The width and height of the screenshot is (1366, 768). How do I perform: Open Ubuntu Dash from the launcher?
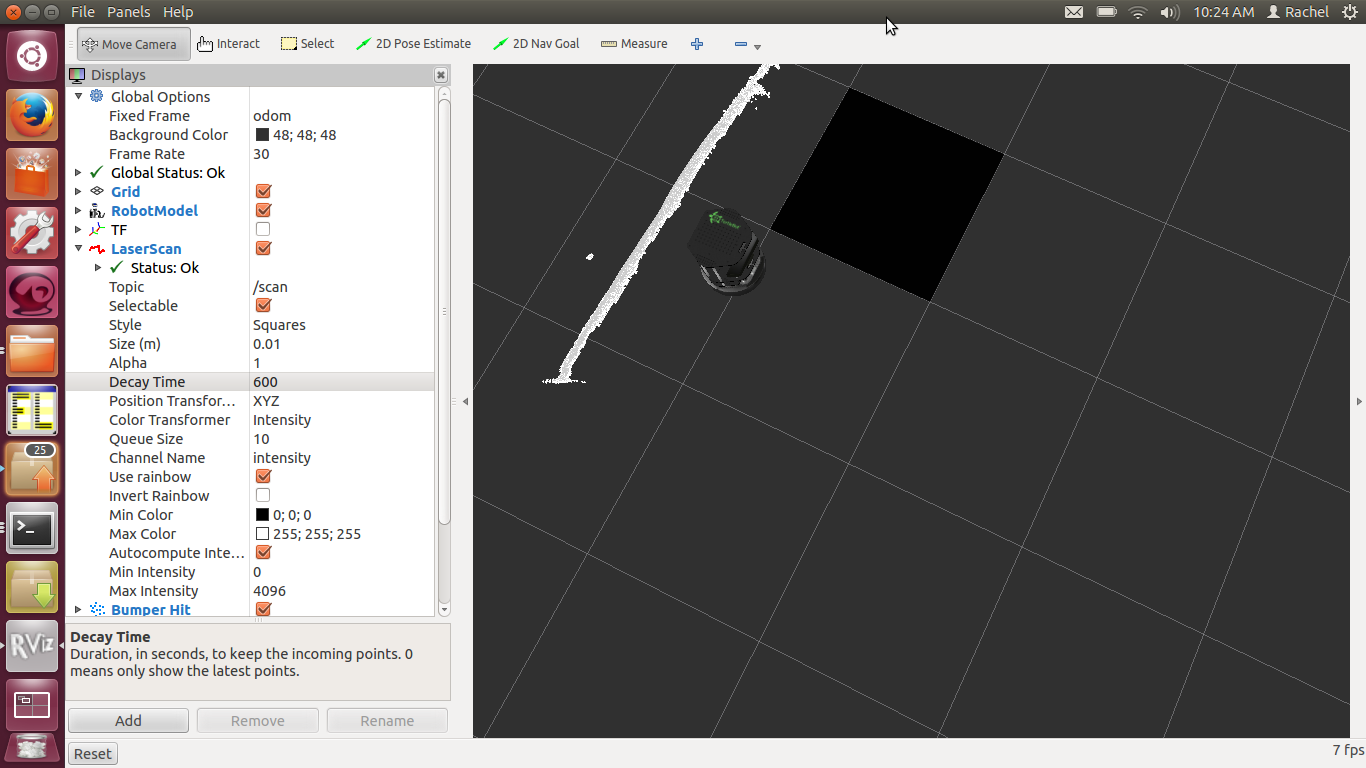point(32,56)
